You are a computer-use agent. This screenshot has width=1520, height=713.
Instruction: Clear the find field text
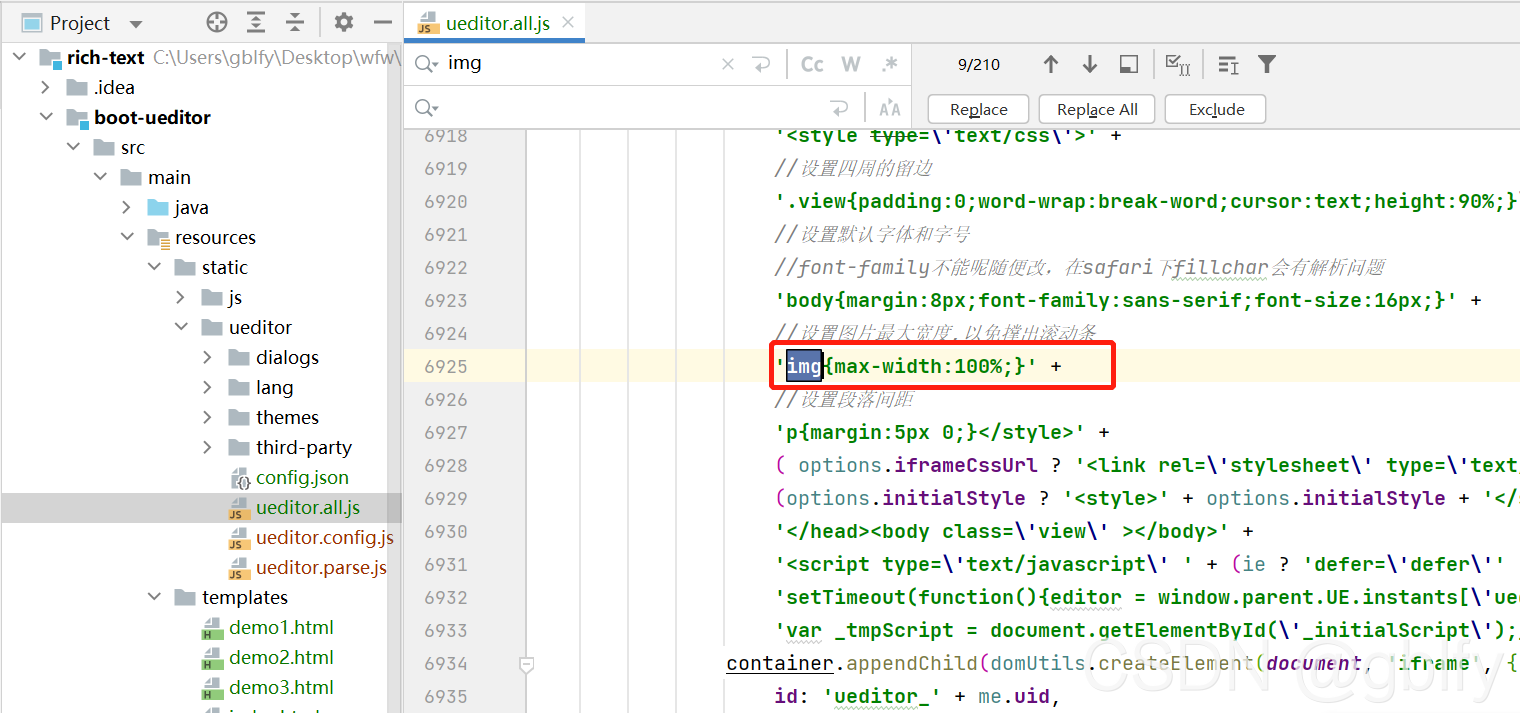point(728,64)
